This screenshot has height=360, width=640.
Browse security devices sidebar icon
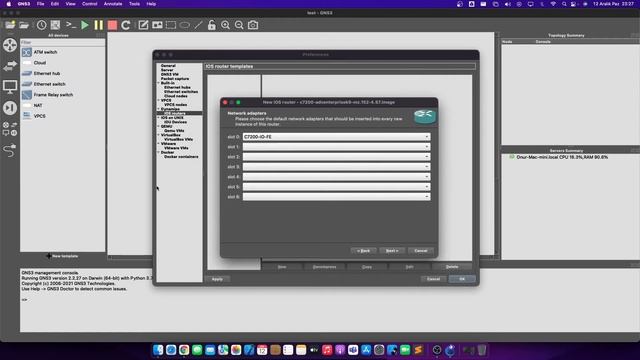coord(10,108)
